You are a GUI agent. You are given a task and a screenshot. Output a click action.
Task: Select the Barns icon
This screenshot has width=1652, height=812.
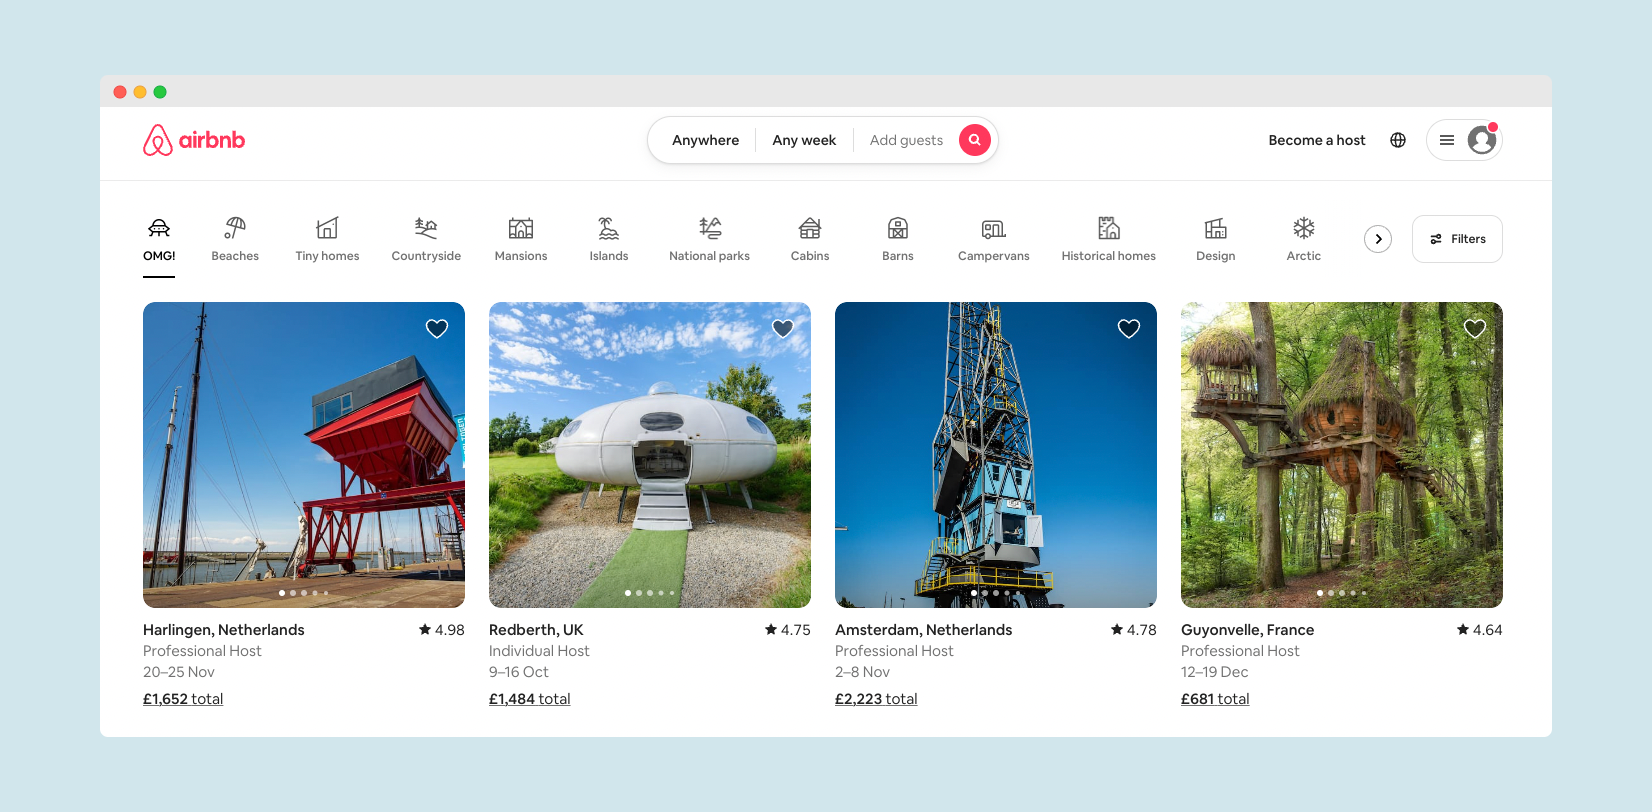click(x=898, y=228)
